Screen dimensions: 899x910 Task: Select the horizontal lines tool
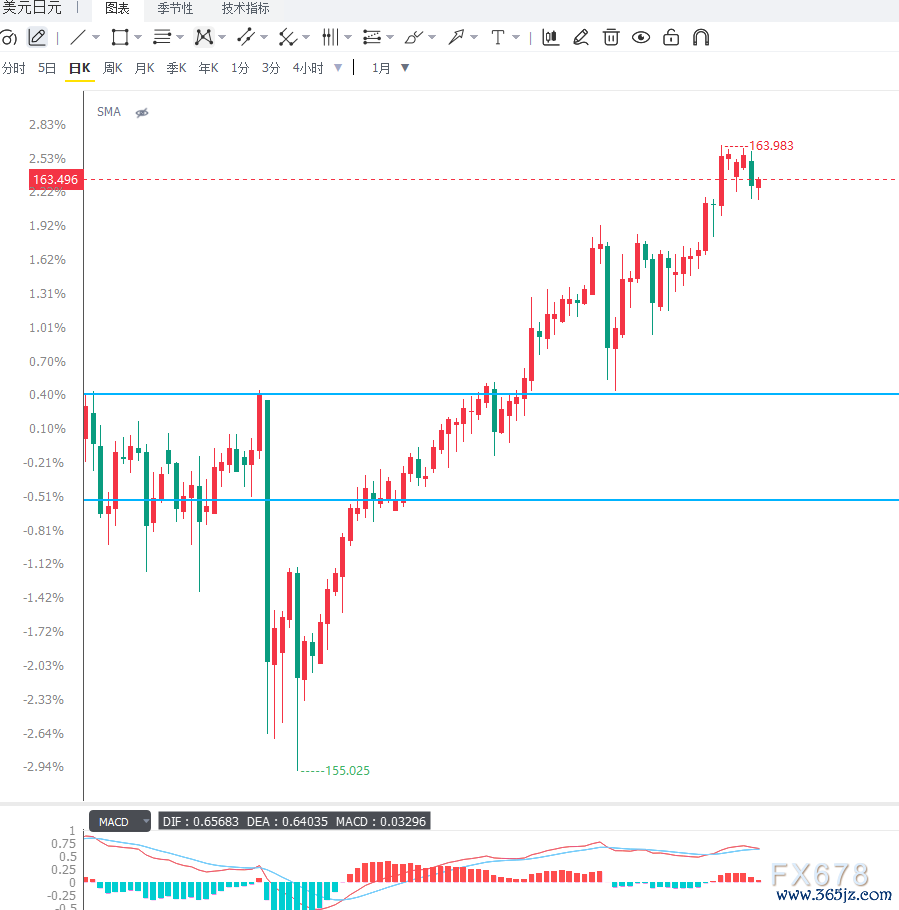click(162, 38)
